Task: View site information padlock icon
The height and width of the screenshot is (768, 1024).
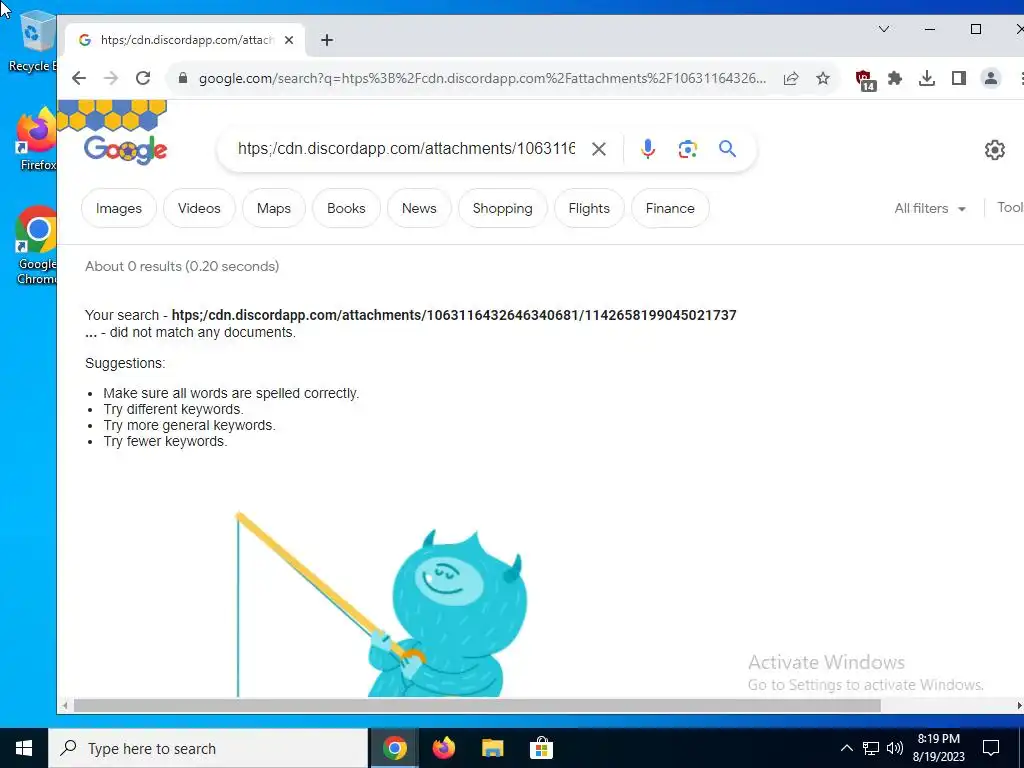Action: point(183,78)
